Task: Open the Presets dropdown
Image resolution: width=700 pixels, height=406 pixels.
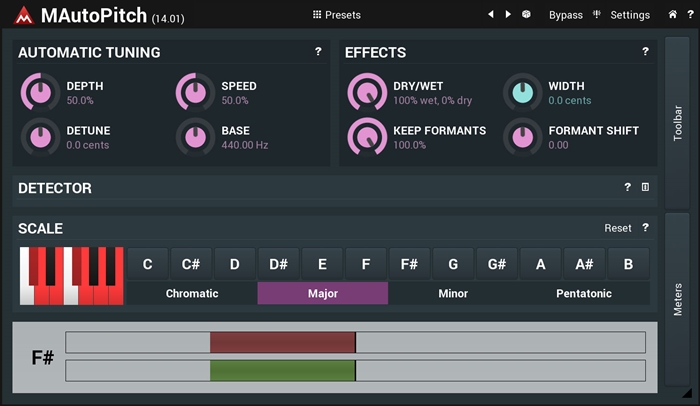Action: click(x=336, y=15)
